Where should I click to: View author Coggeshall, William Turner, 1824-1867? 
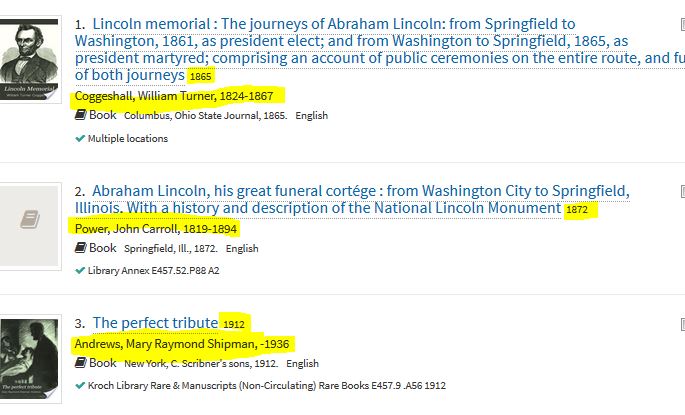coord(179,96)
